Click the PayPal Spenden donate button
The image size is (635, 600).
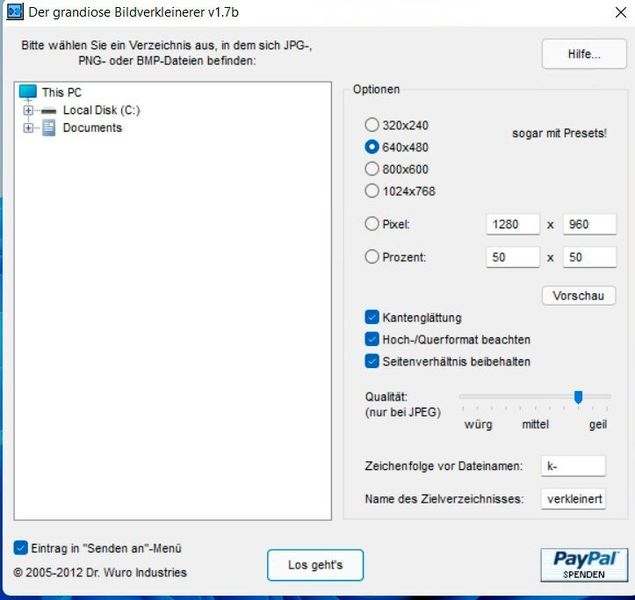[584, 565]
